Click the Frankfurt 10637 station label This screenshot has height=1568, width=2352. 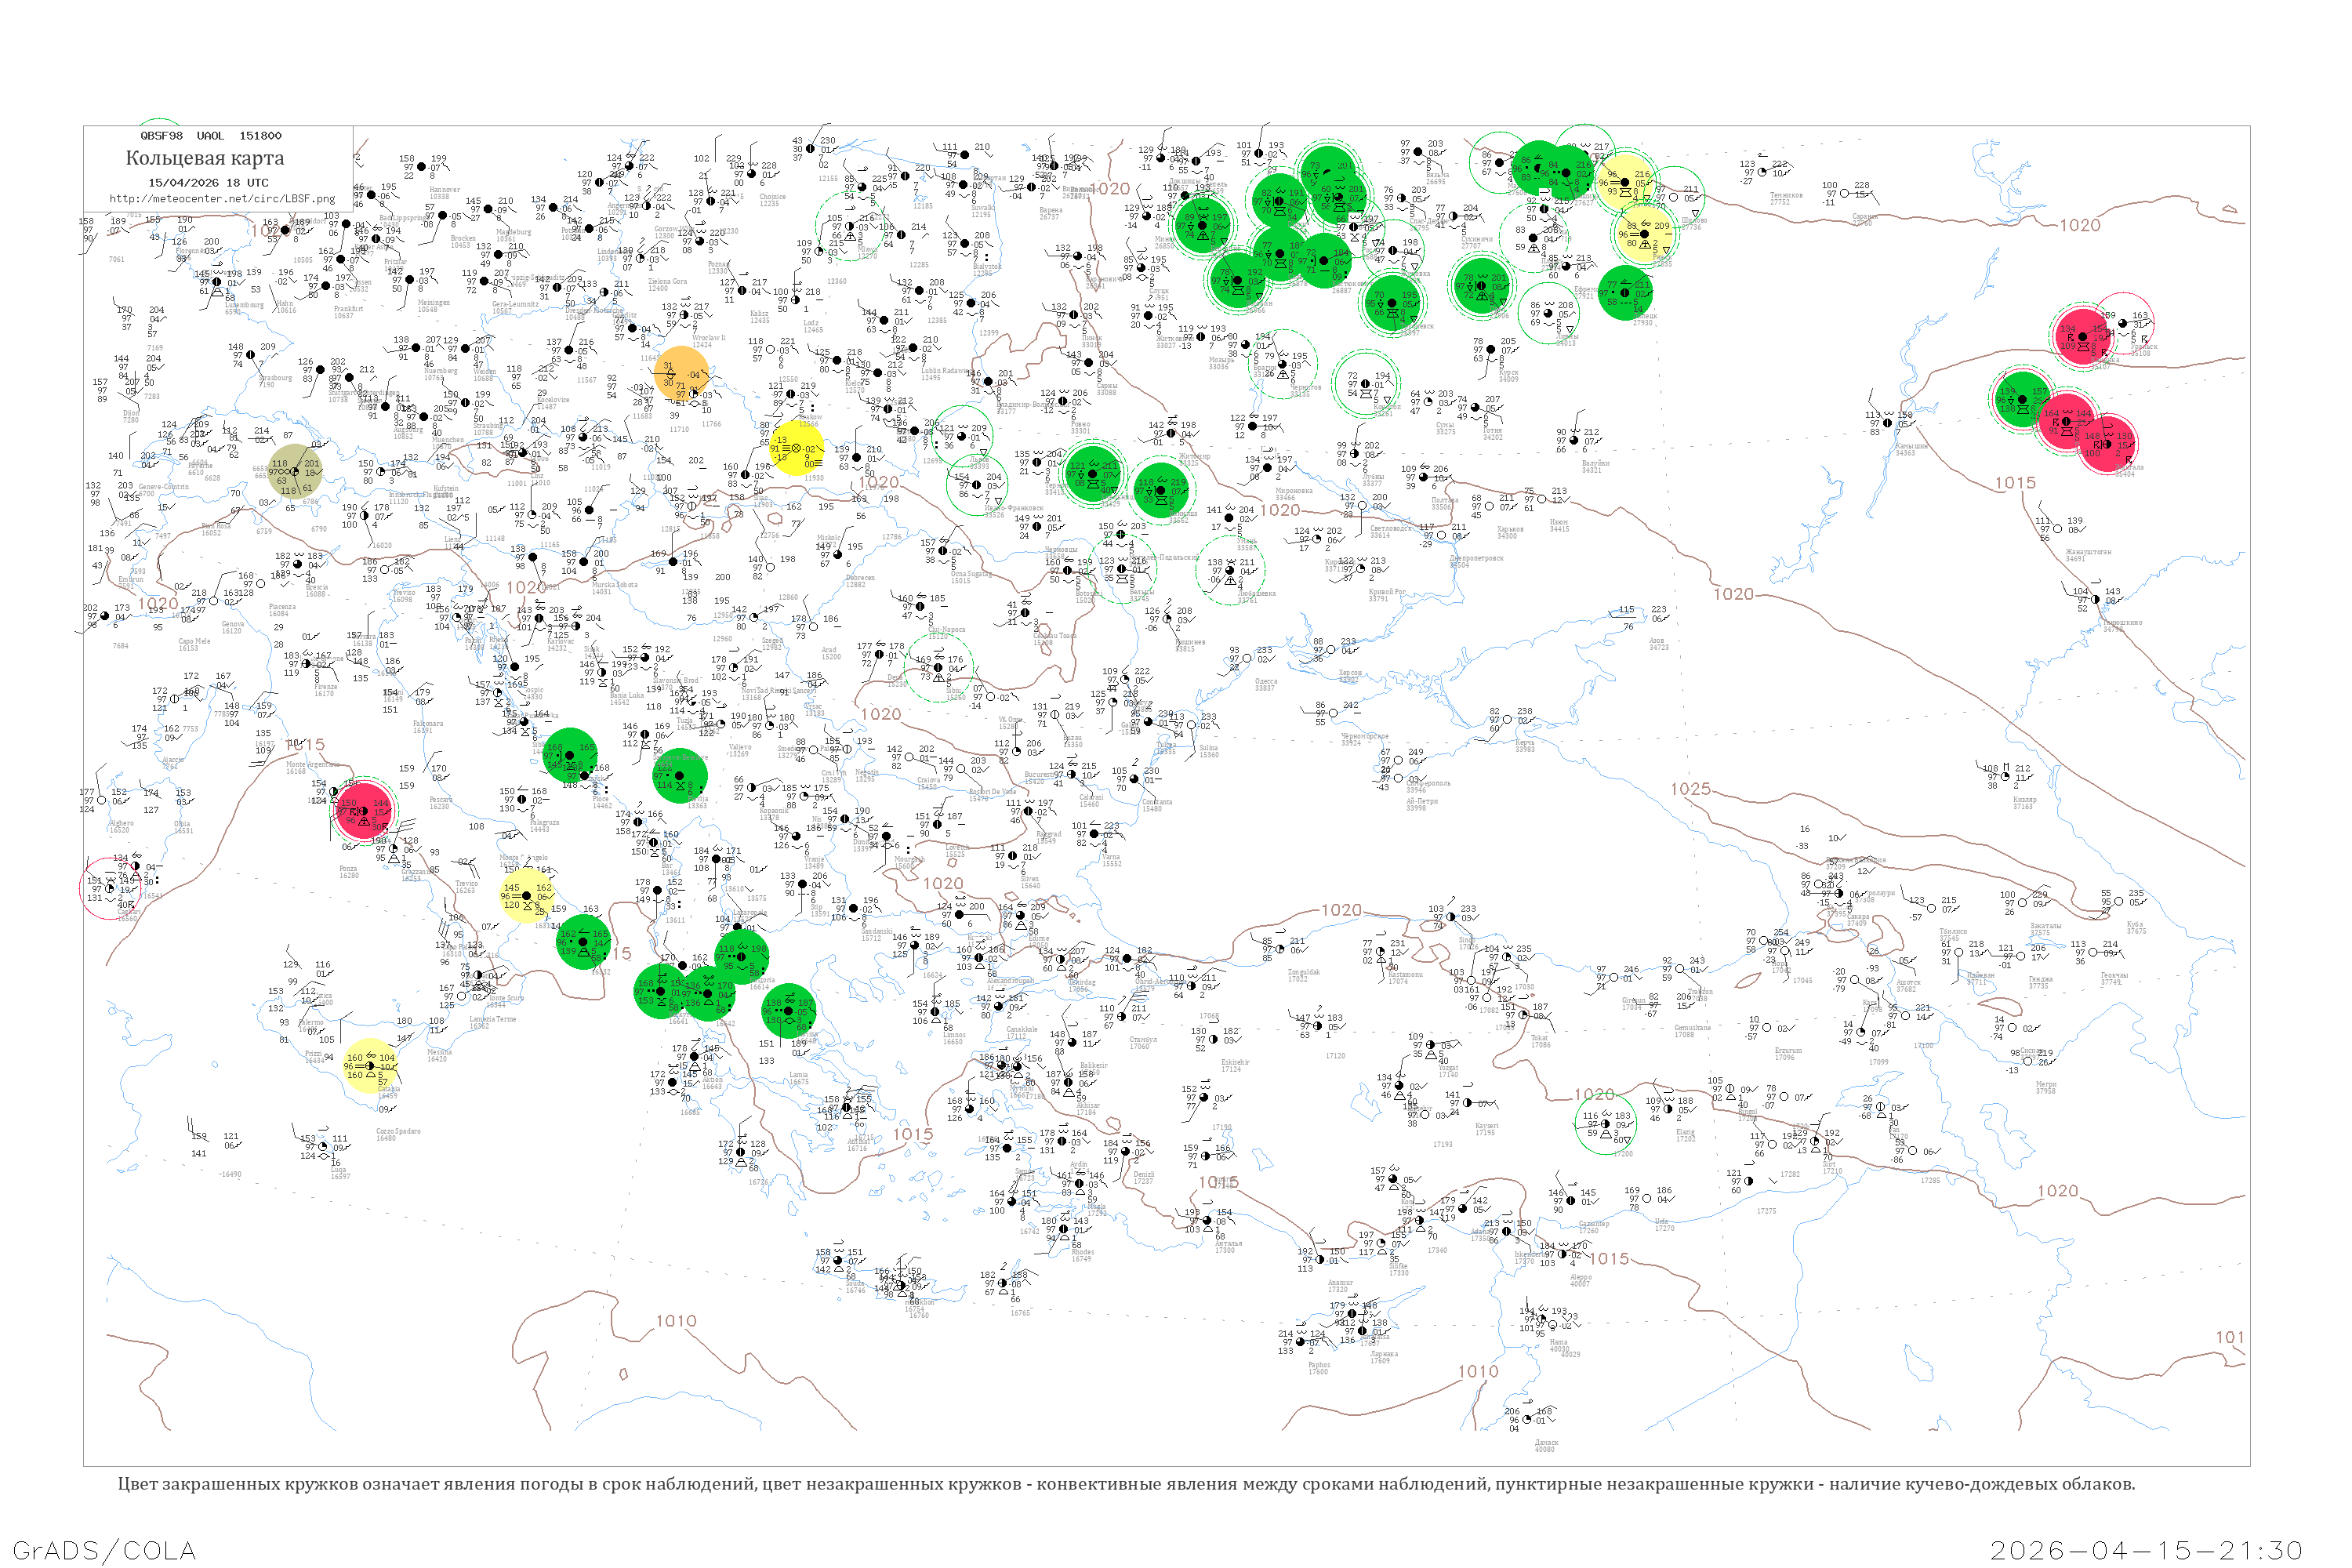pyautogui.click(x=349, y=311)
